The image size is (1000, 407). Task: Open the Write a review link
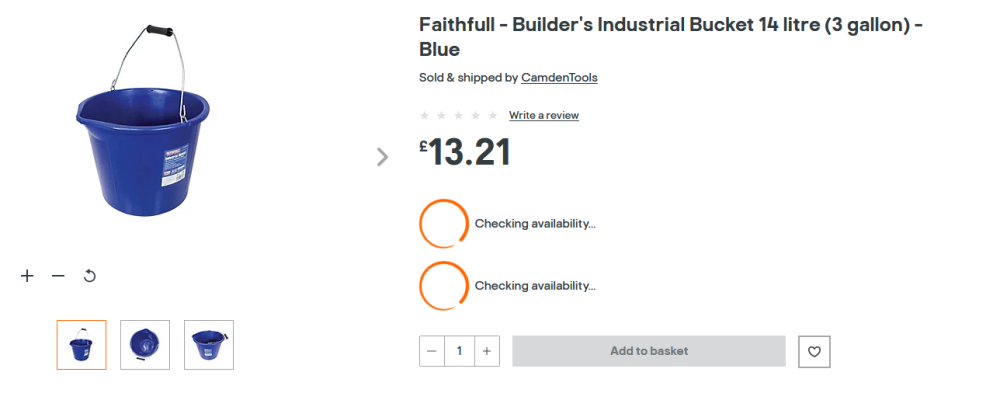(x=544, y=115)
